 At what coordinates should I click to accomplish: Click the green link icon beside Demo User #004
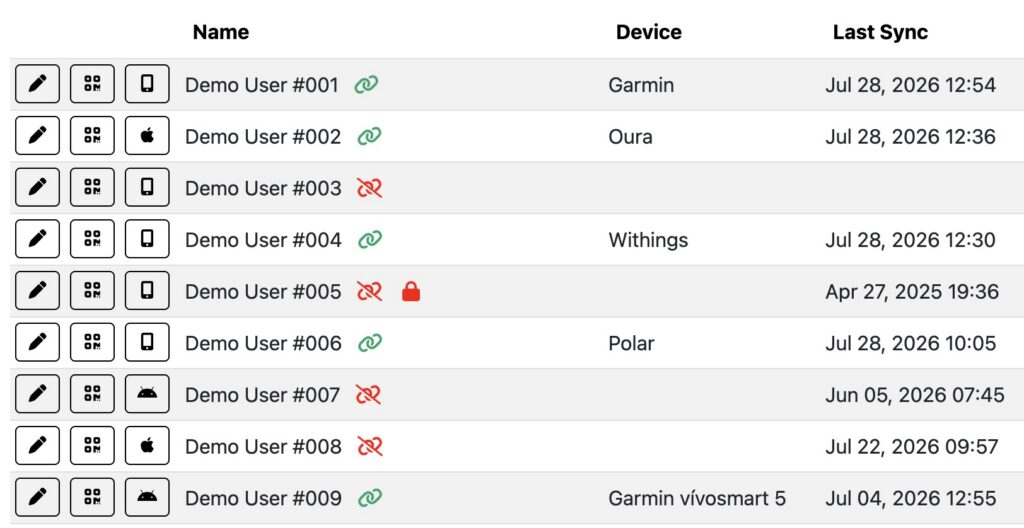(x=370, y=240)
